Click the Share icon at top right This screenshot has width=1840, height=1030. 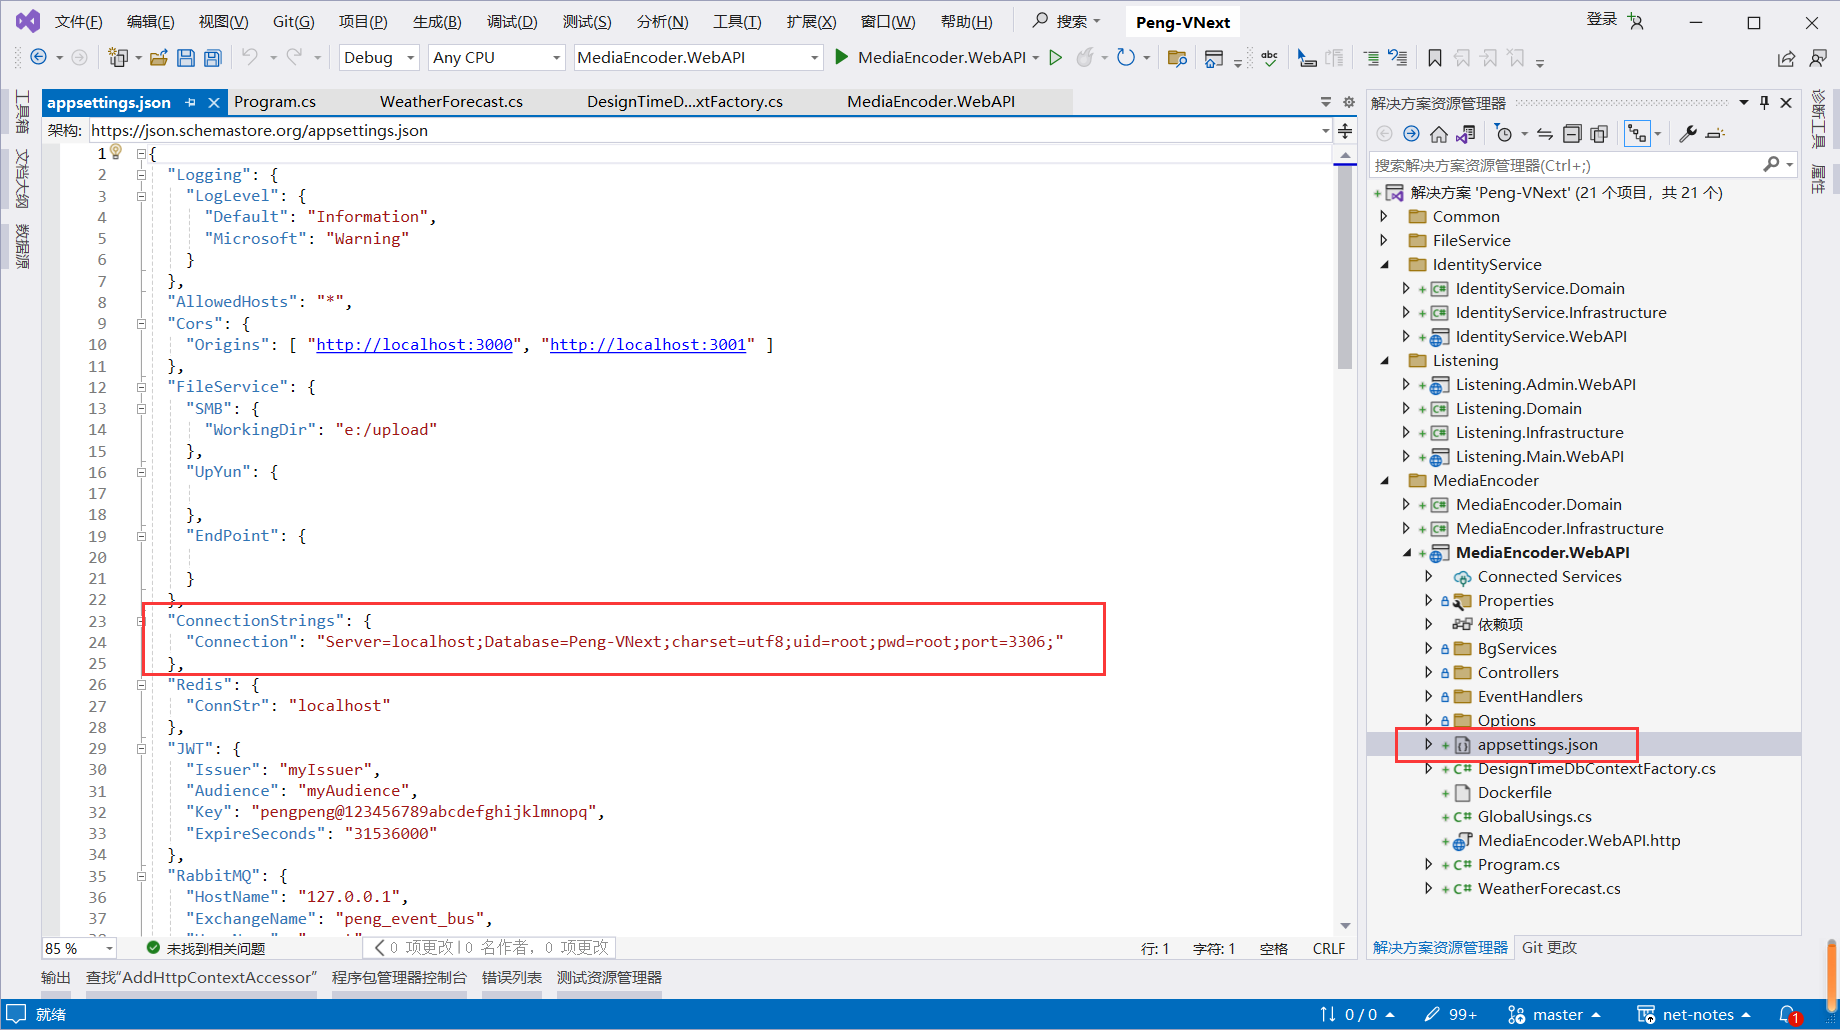point(1786,58)
